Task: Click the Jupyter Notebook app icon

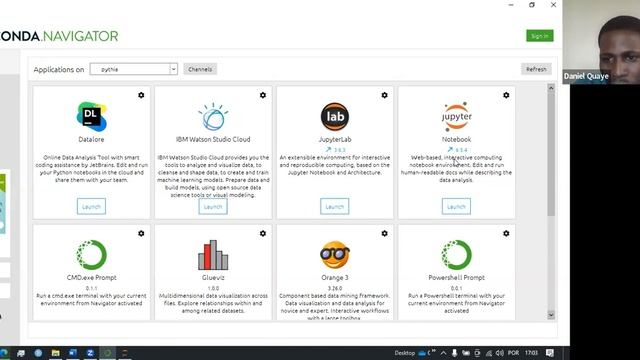Action: pos(456,117)
